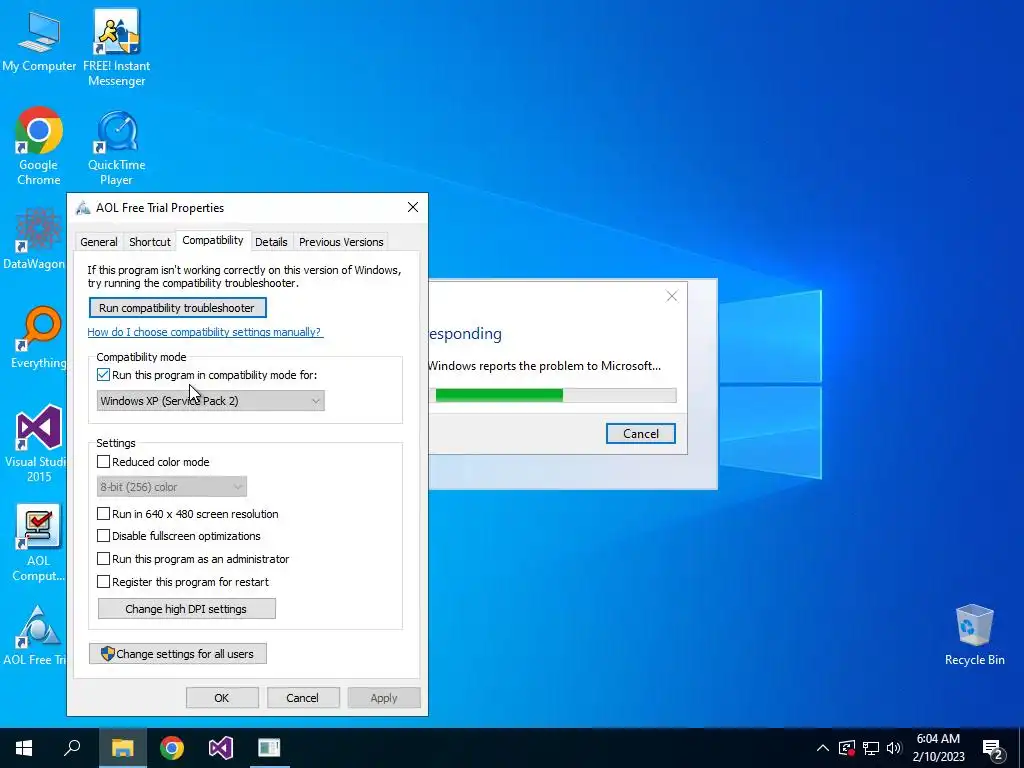Open File Explorer from the taskbar

click(122, 748)
